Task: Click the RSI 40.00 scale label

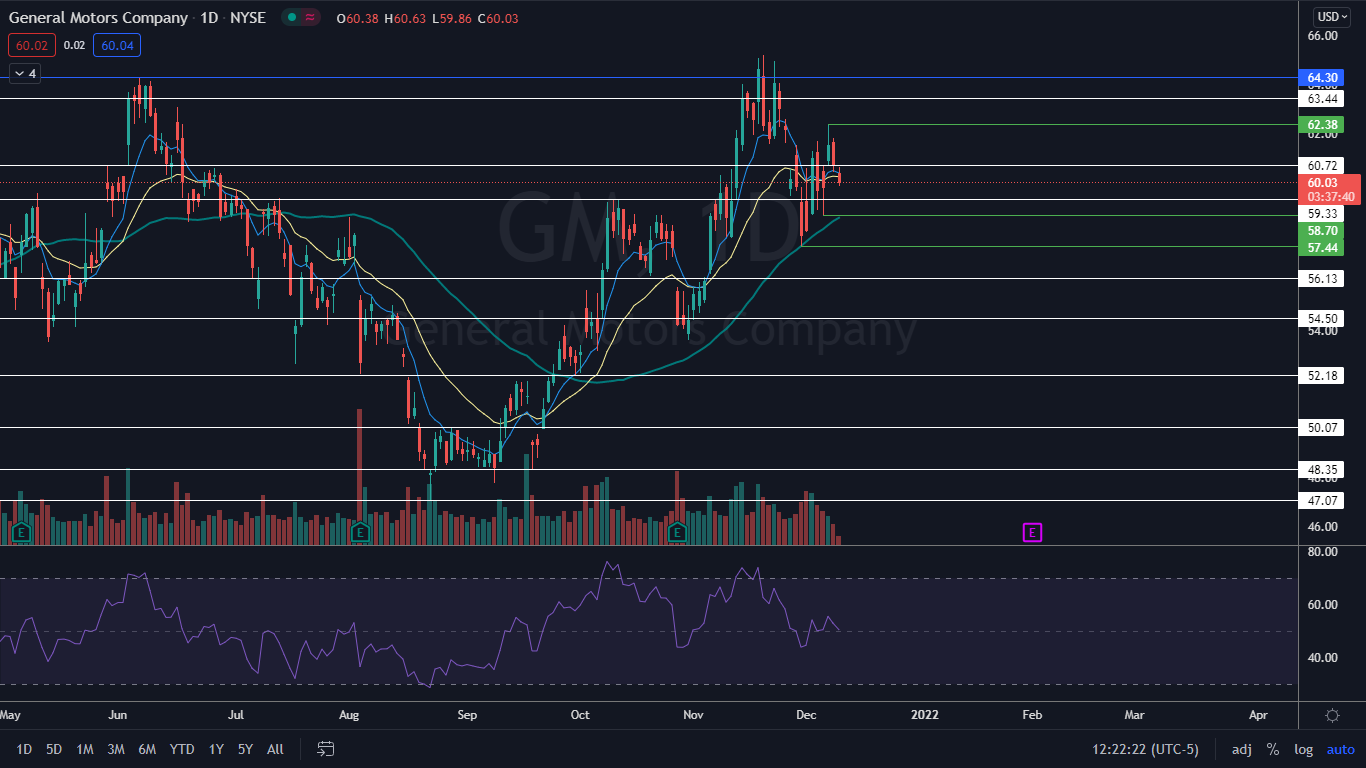Action: point(1323,657)
